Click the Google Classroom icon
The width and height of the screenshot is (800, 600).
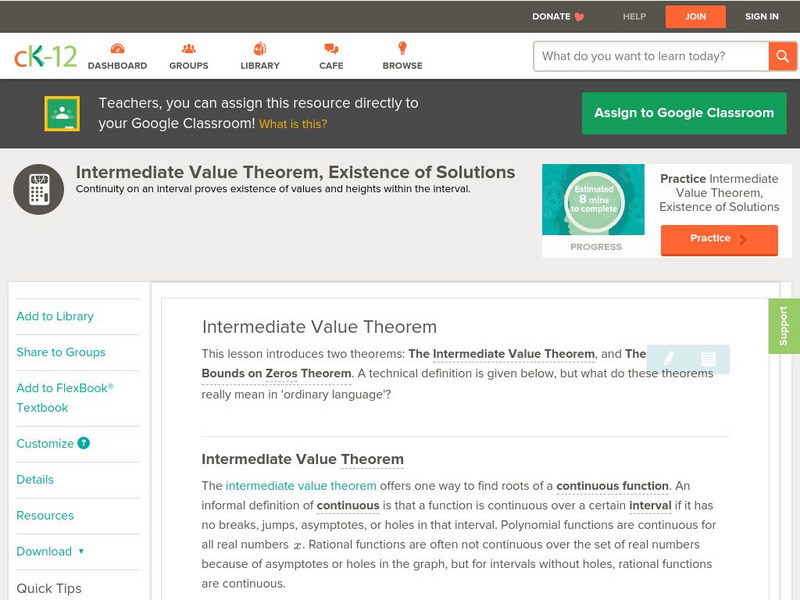[x=62, y=113]
